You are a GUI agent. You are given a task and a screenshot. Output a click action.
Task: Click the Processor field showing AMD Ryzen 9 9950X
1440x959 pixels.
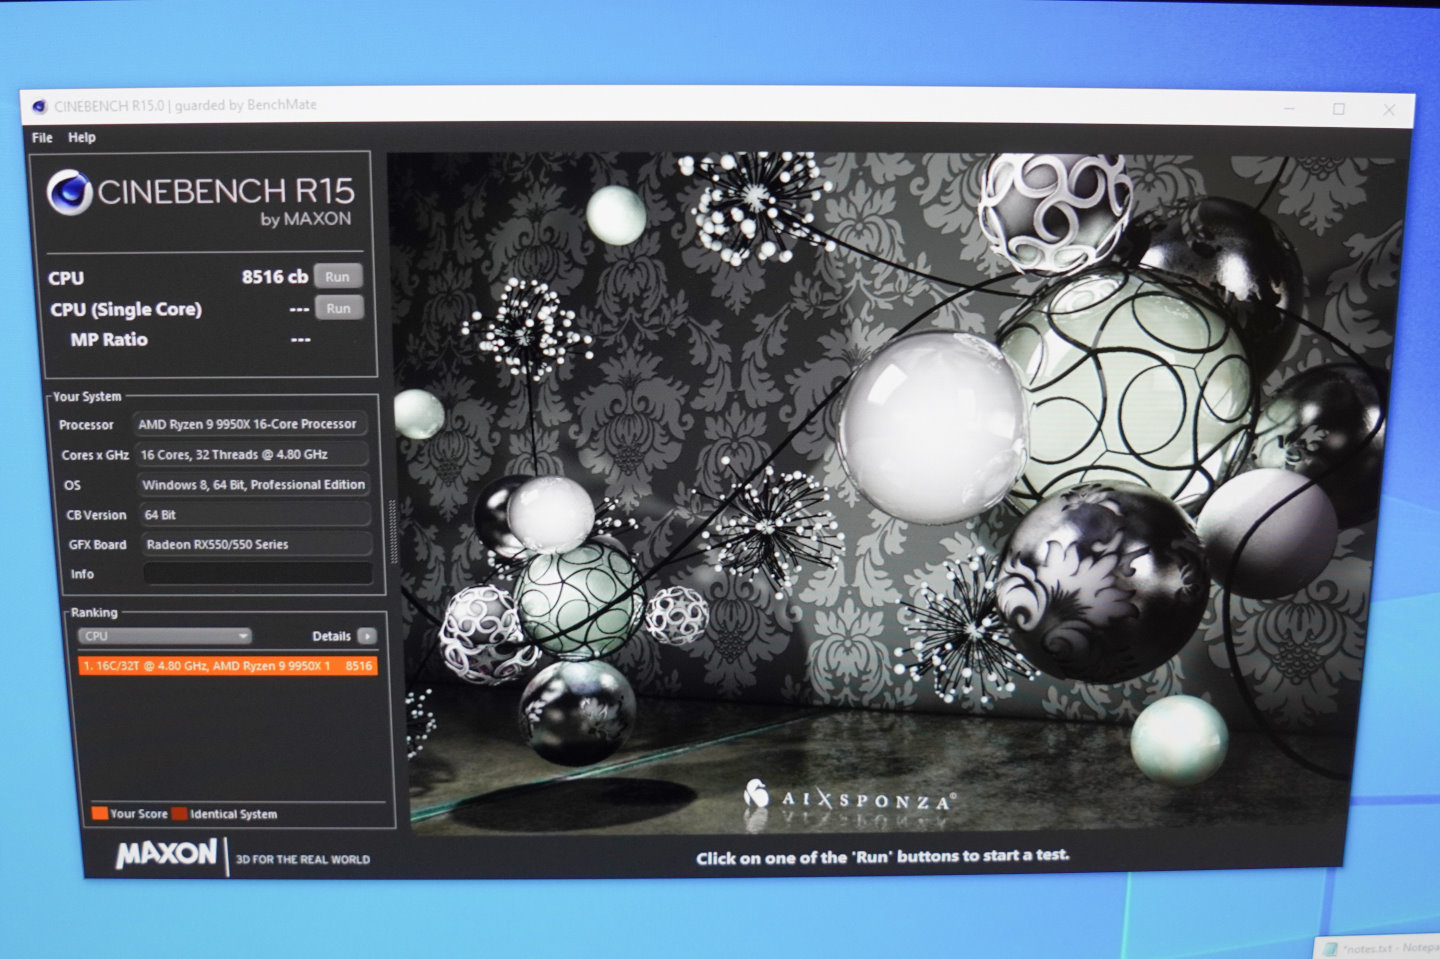[x=251, y=424]
